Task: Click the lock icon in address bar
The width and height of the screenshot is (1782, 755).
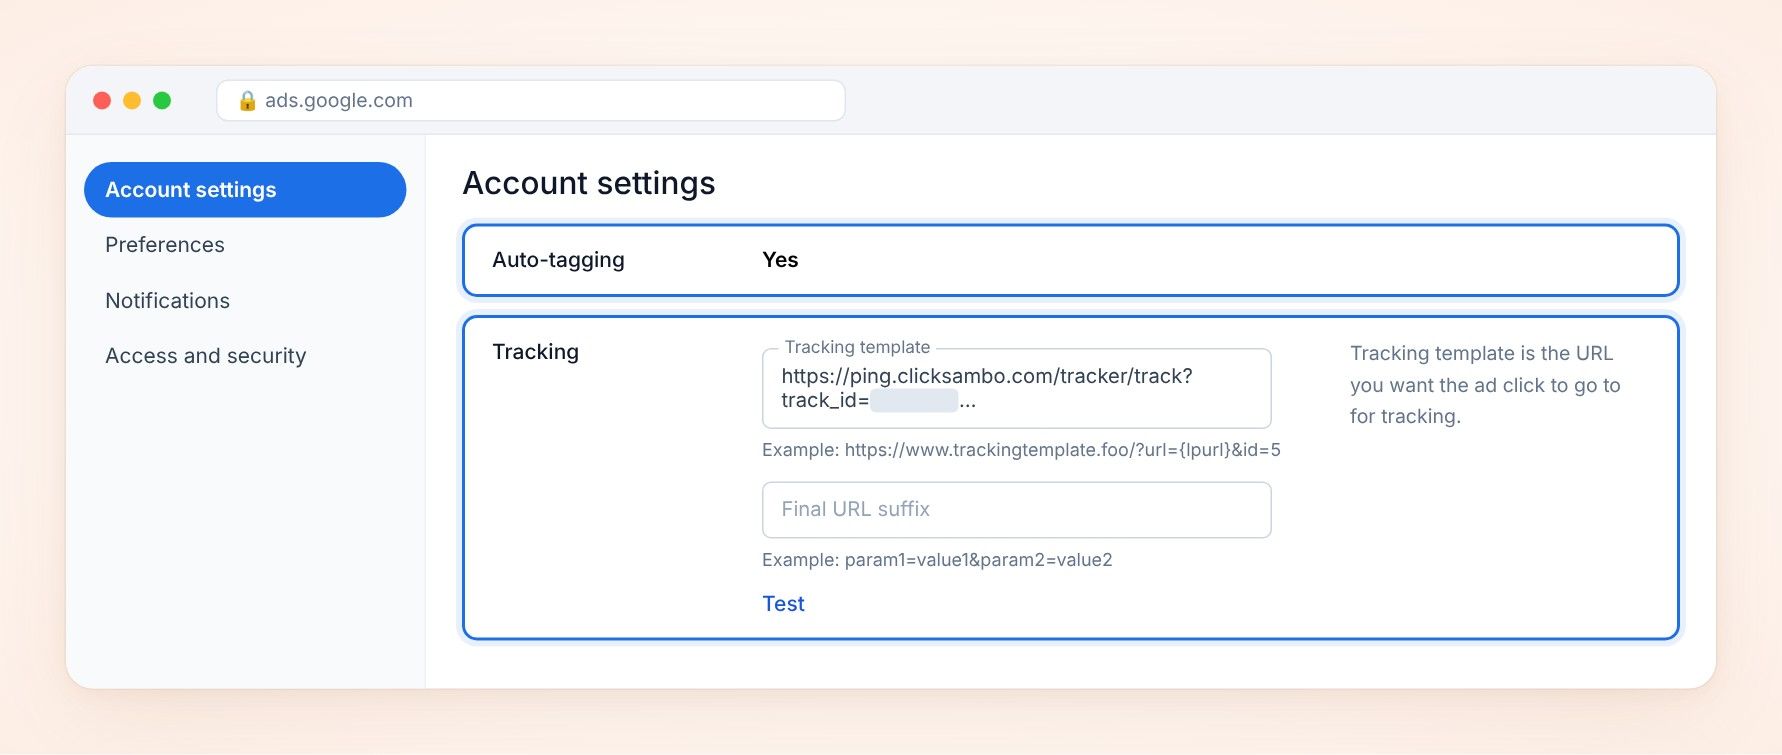Action: (x=247, y=101)
